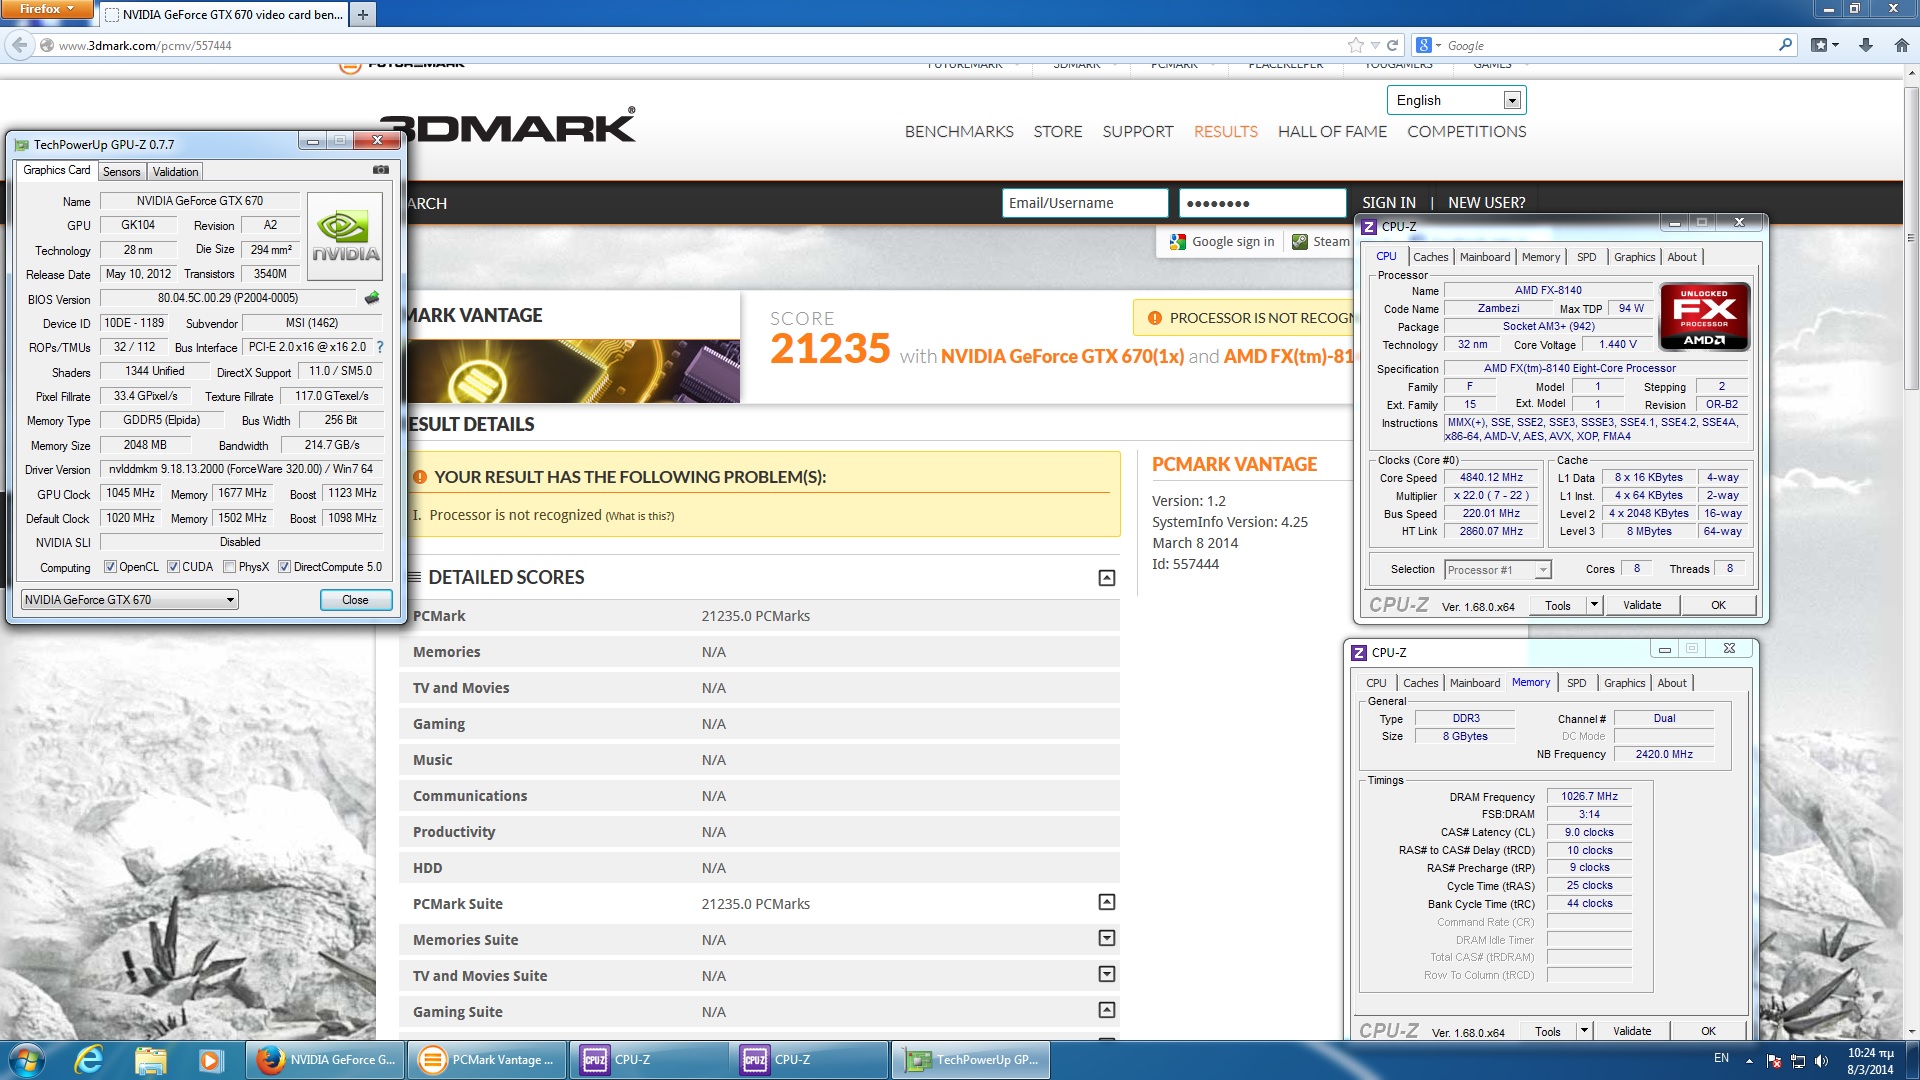Toggle the DirectCompute 5.0 checkbox

pyautogui.click(x=285, y=567)
